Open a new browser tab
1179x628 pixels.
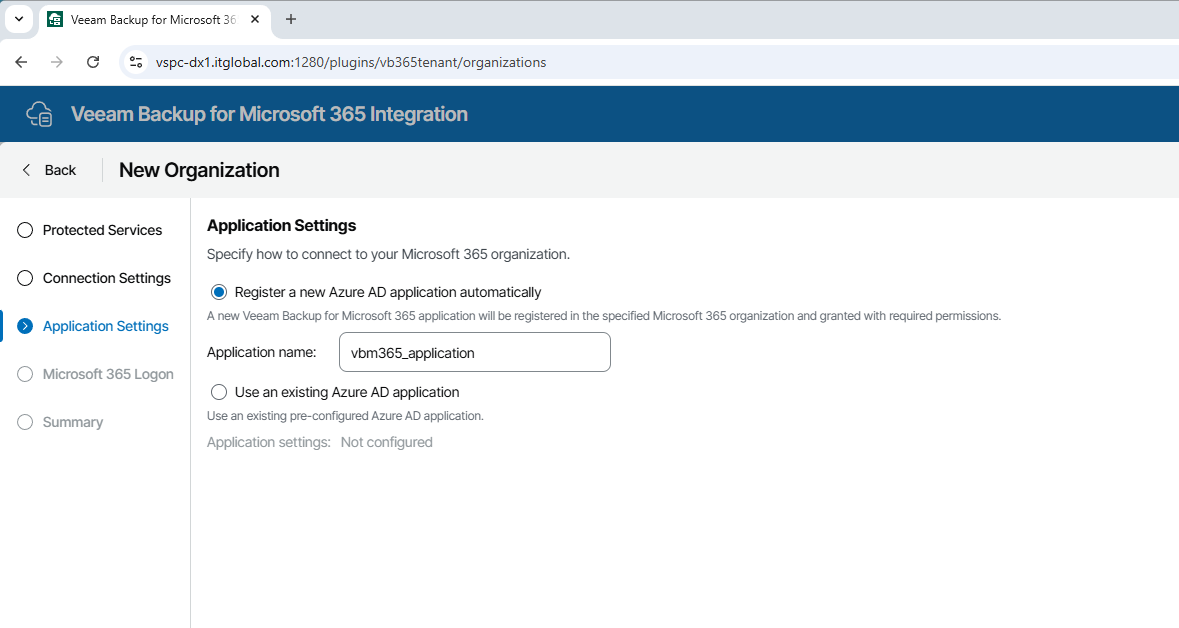point(291,19)
